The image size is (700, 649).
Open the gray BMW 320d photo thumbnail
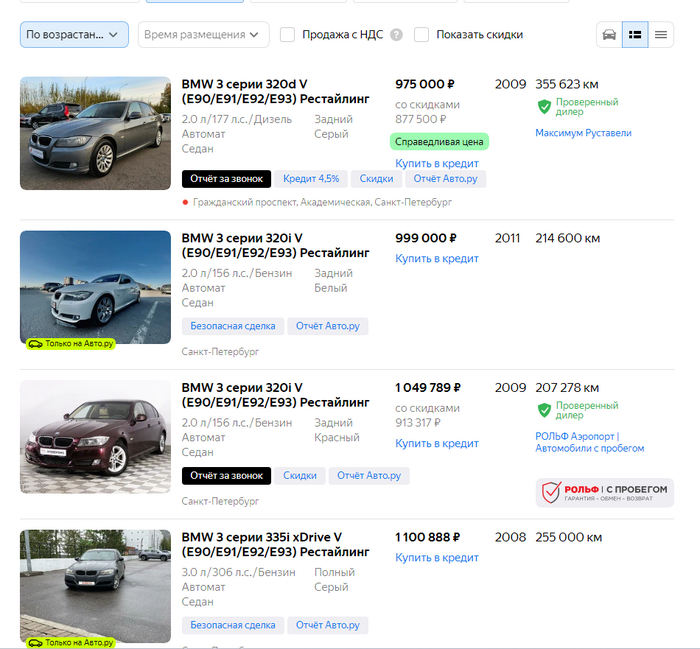click(x=95, y=133)
